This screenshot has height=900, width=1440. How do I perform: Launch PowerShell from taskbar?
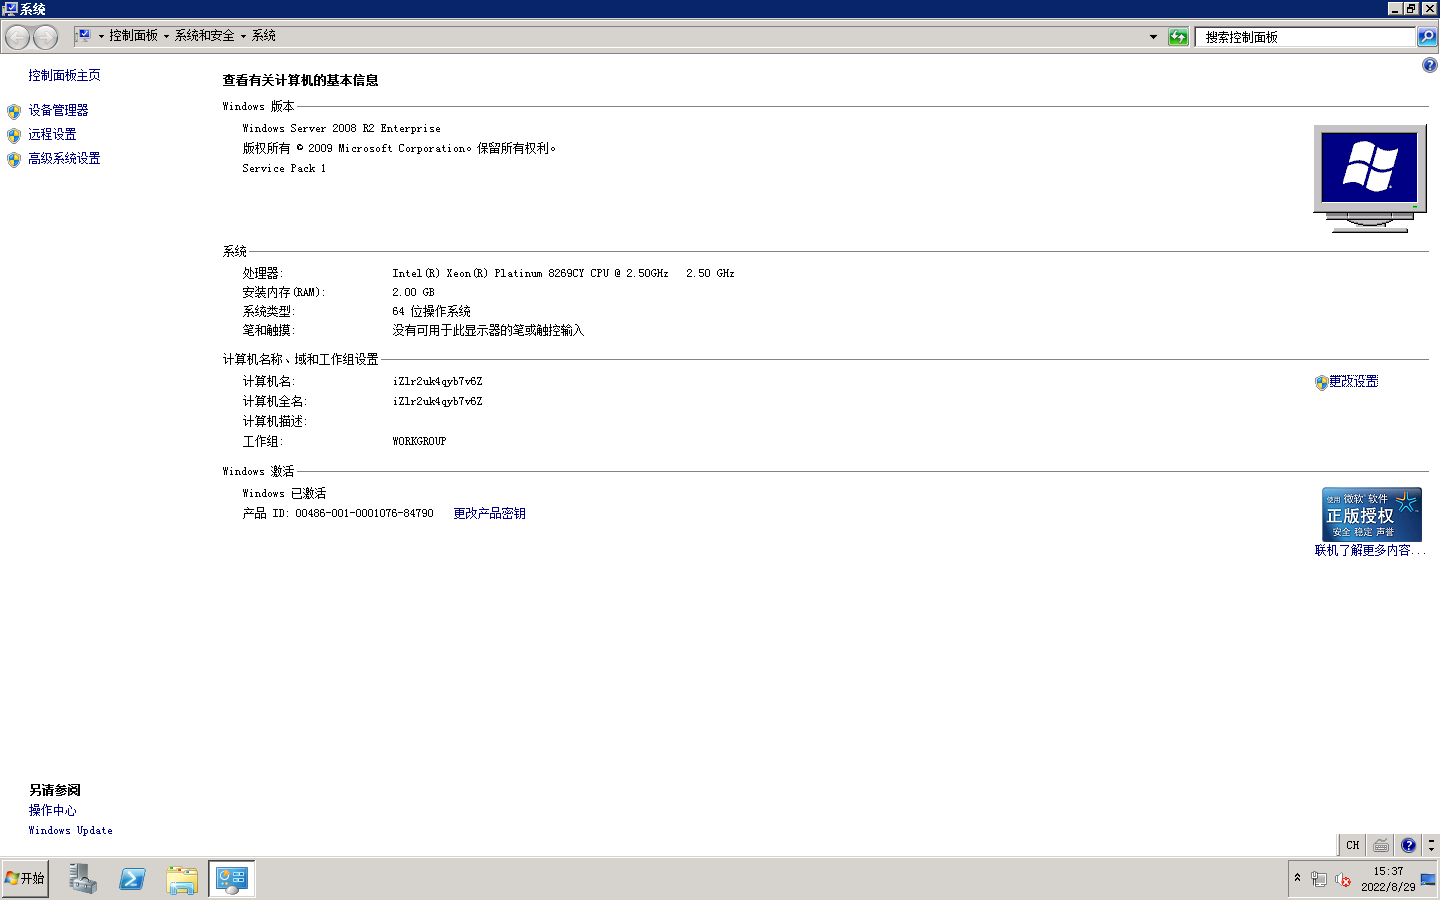pos(132,879)
